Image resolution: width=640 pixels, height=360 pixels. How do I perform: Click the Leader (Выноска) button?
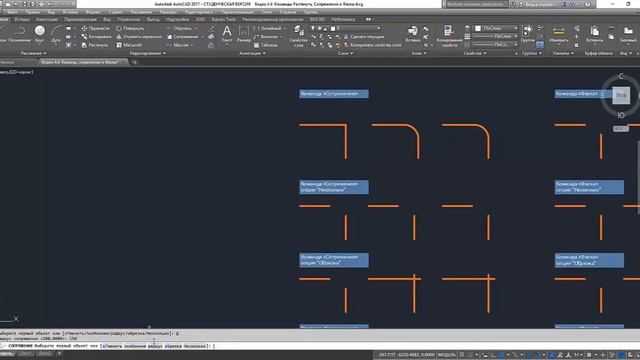tap(266, 37)
